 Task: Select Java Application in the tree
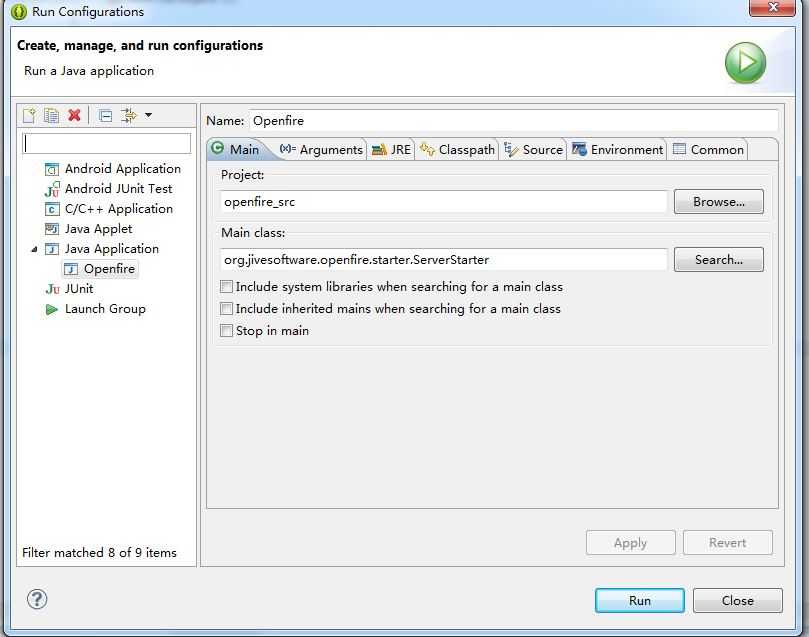pyautogui.click(x=112, y=249)
